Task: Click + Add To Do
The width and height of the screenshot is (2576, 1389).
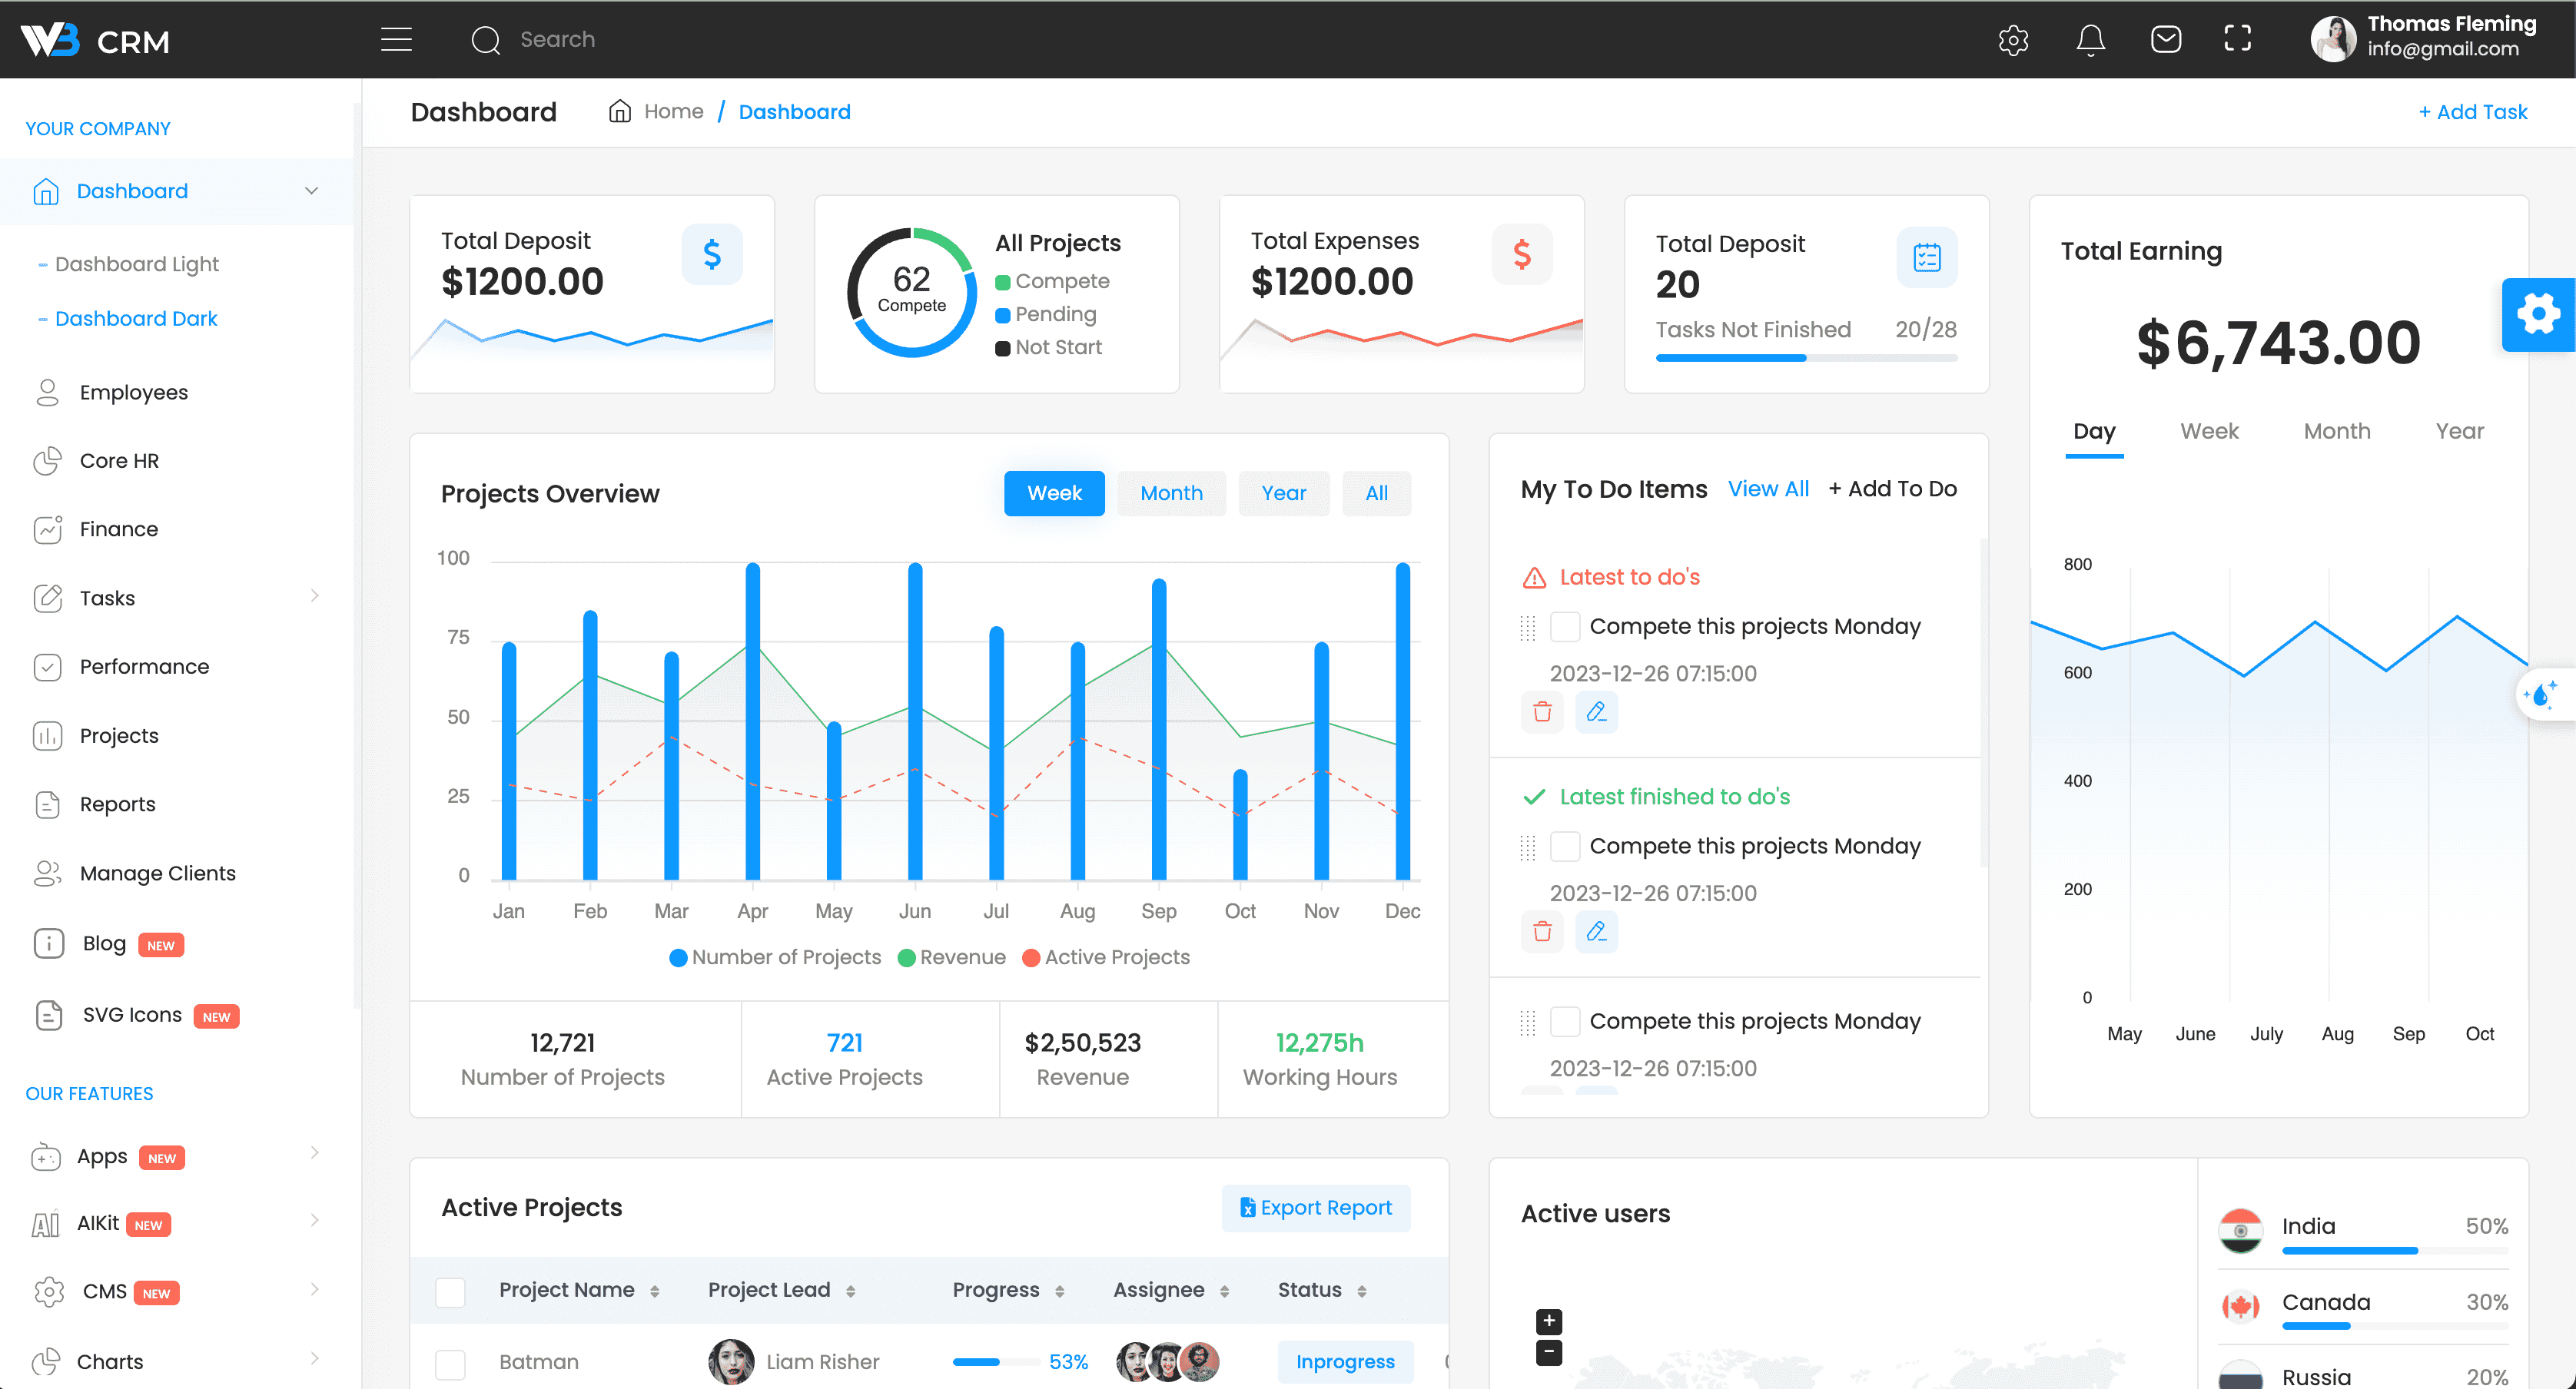Action: tap(1892, 489)
